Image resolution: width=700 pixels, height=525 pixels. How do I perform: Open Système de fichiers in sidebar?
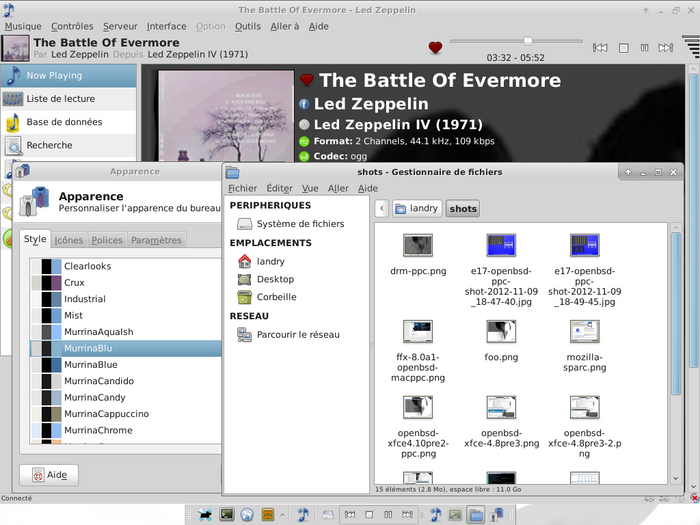pos(299,224)
